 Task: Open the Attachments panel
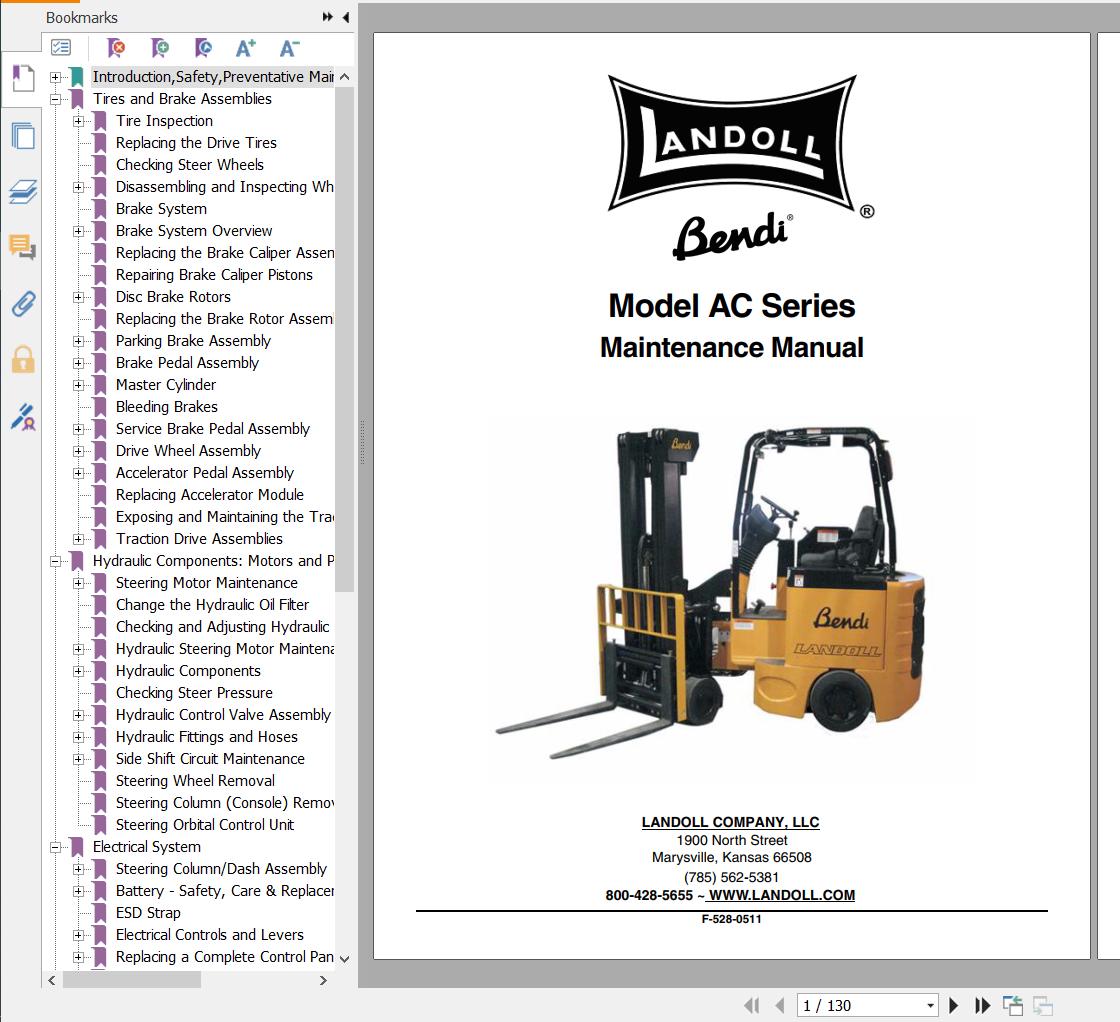click(x=22, y=303)
